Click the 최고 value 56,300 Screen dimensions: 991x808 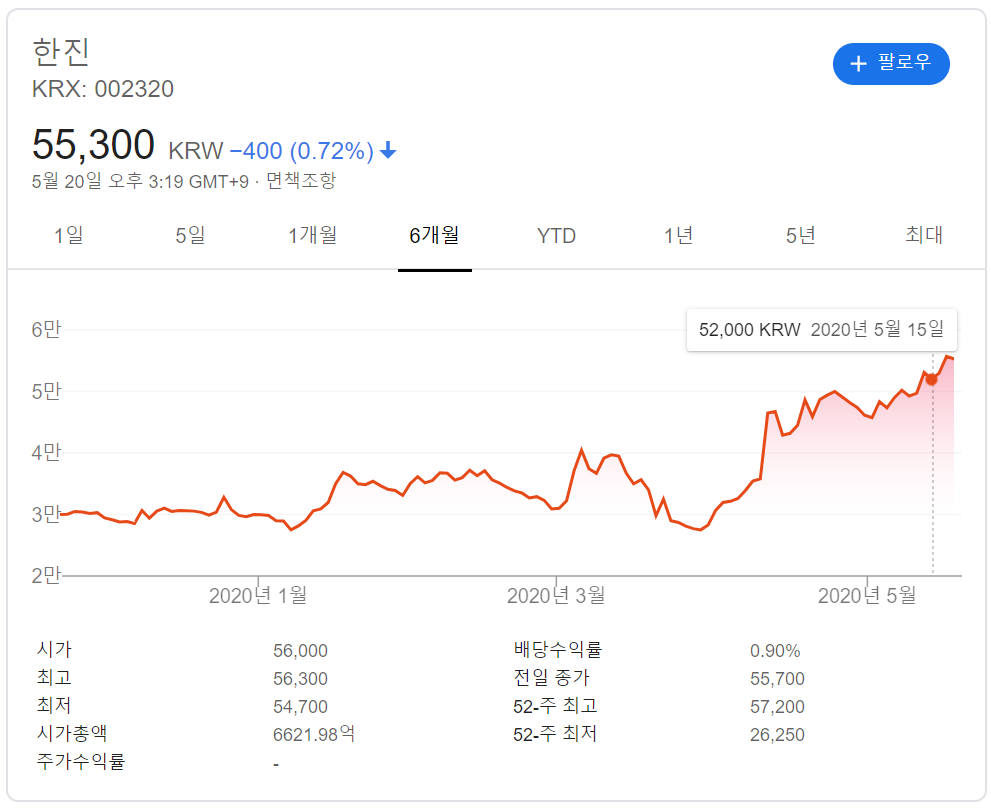[x=300, y=678]
